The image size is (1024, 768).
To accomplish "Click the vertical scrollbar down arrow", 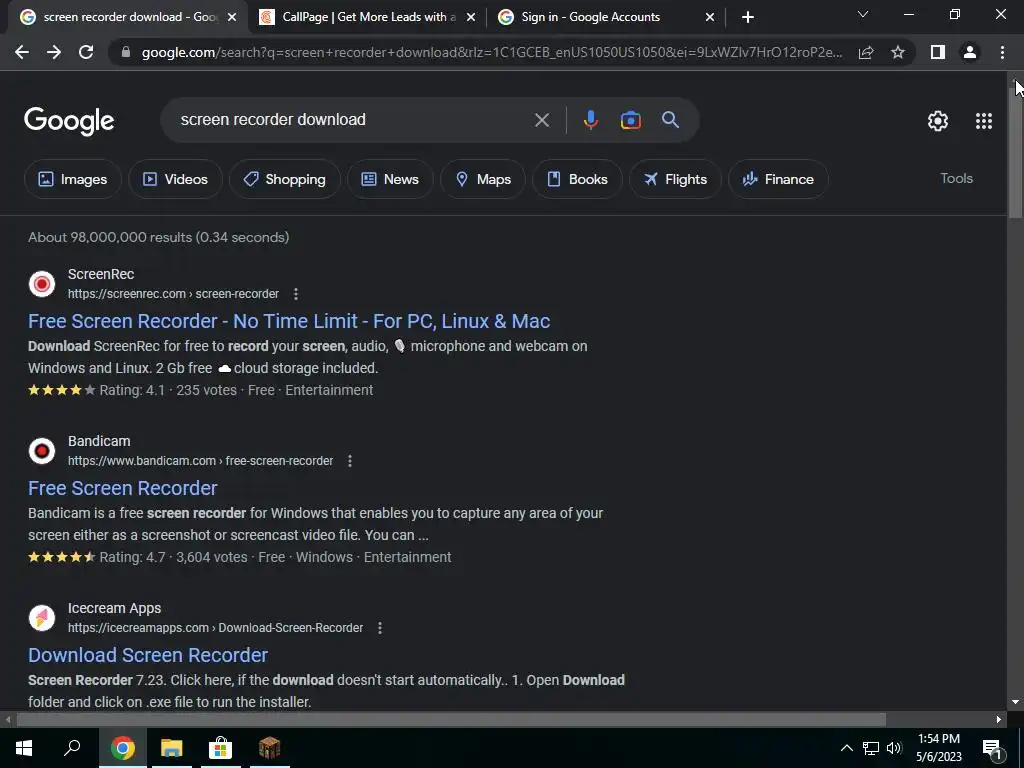I will click(x=1015, y=702).
